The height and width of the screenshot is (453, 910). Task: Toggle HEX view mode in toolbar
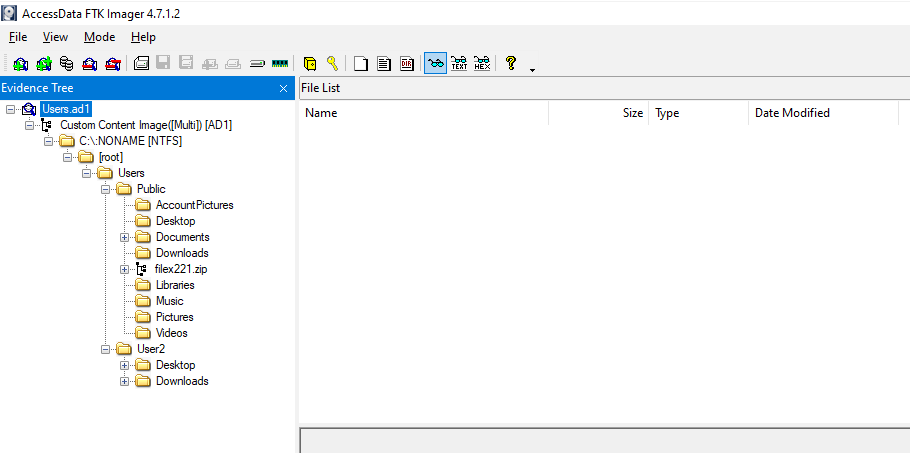pos(482,64)
